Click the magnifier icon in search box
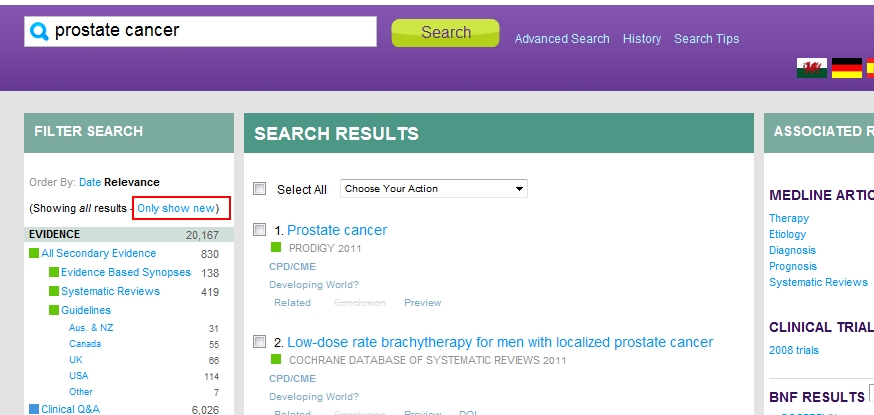The width and height of the screenshot is (874, 415). (x=40, y=31)
